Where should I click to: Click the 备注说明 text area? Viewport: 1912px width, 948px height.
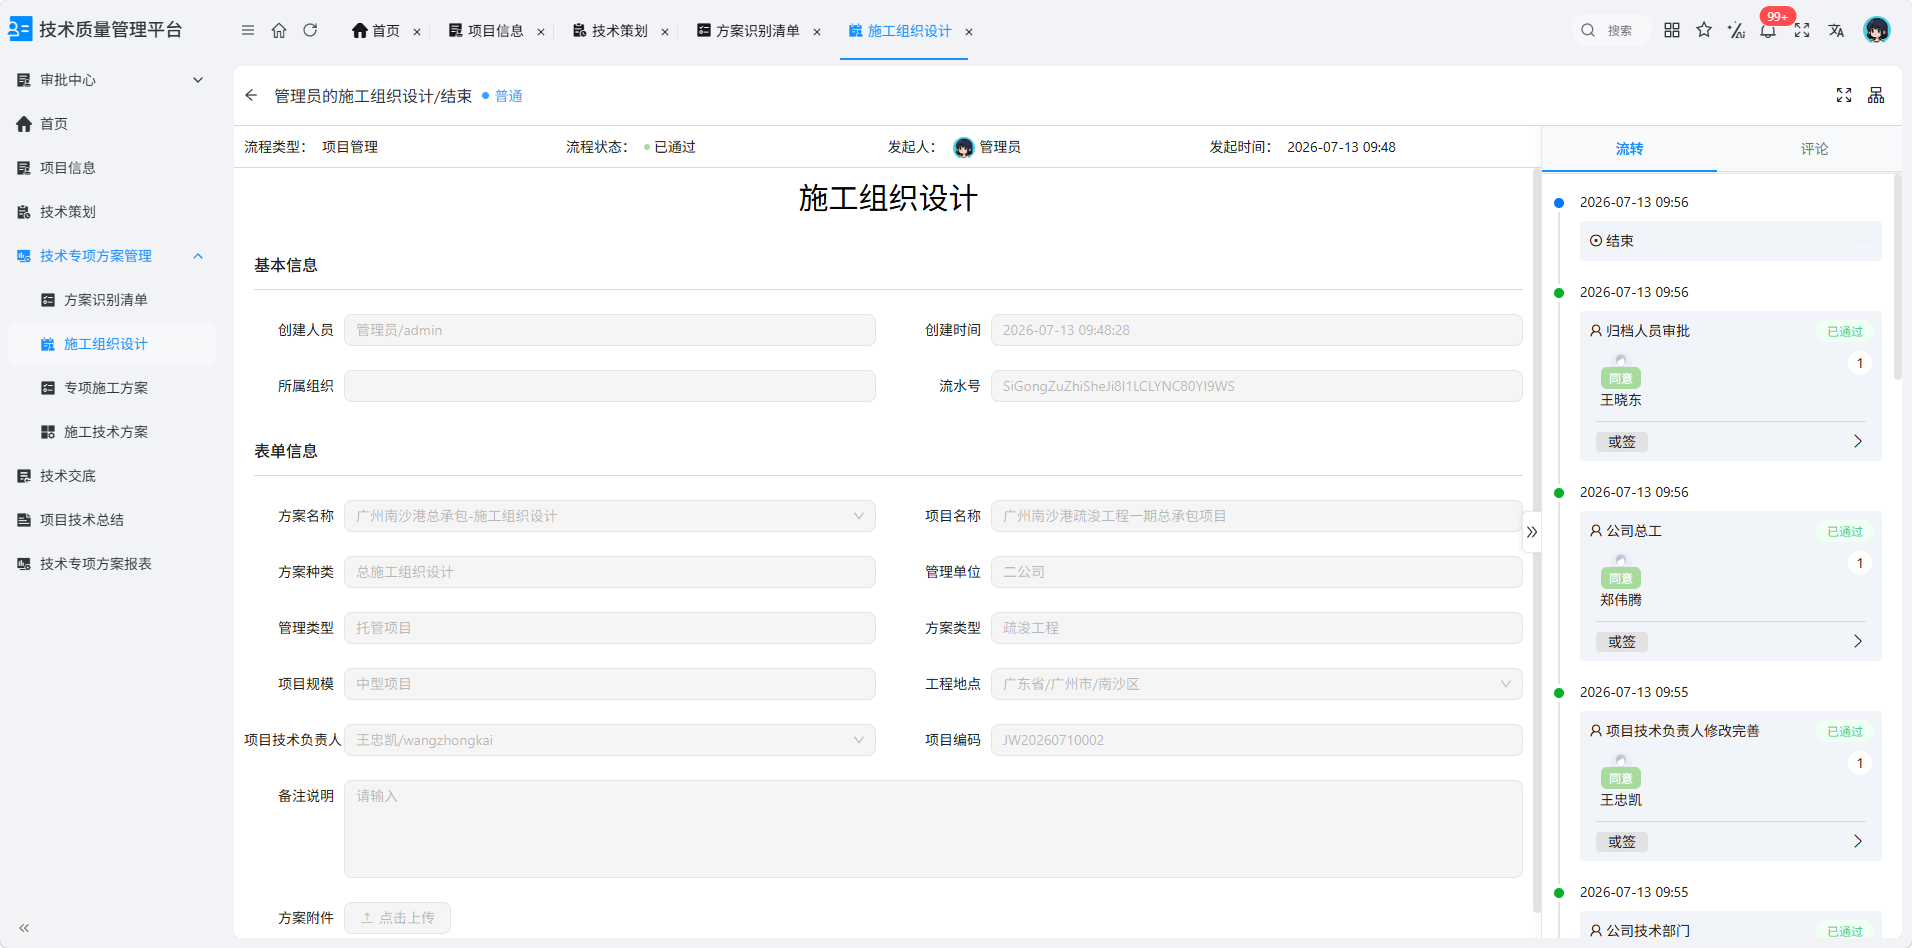(933, 829)
